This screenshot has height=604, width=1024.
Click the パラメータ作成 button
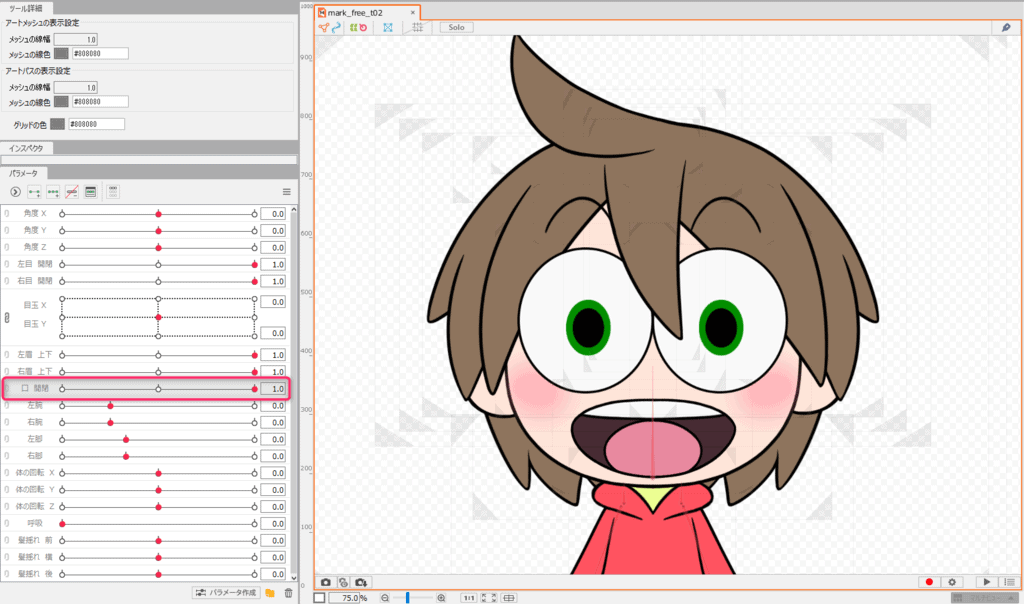225,593
